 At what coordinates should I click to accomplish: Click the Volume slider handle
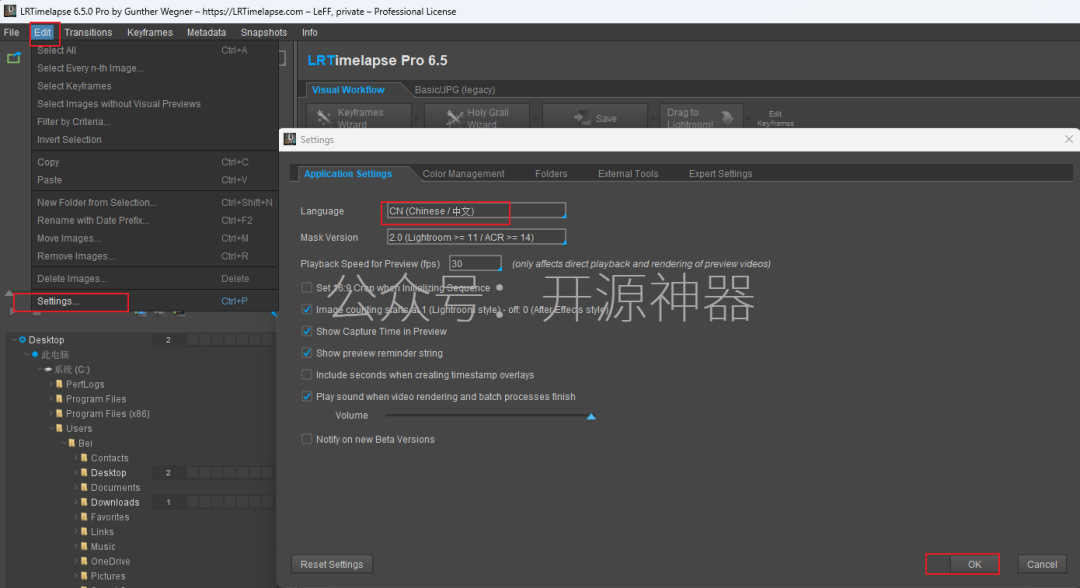tap(591, 417)
